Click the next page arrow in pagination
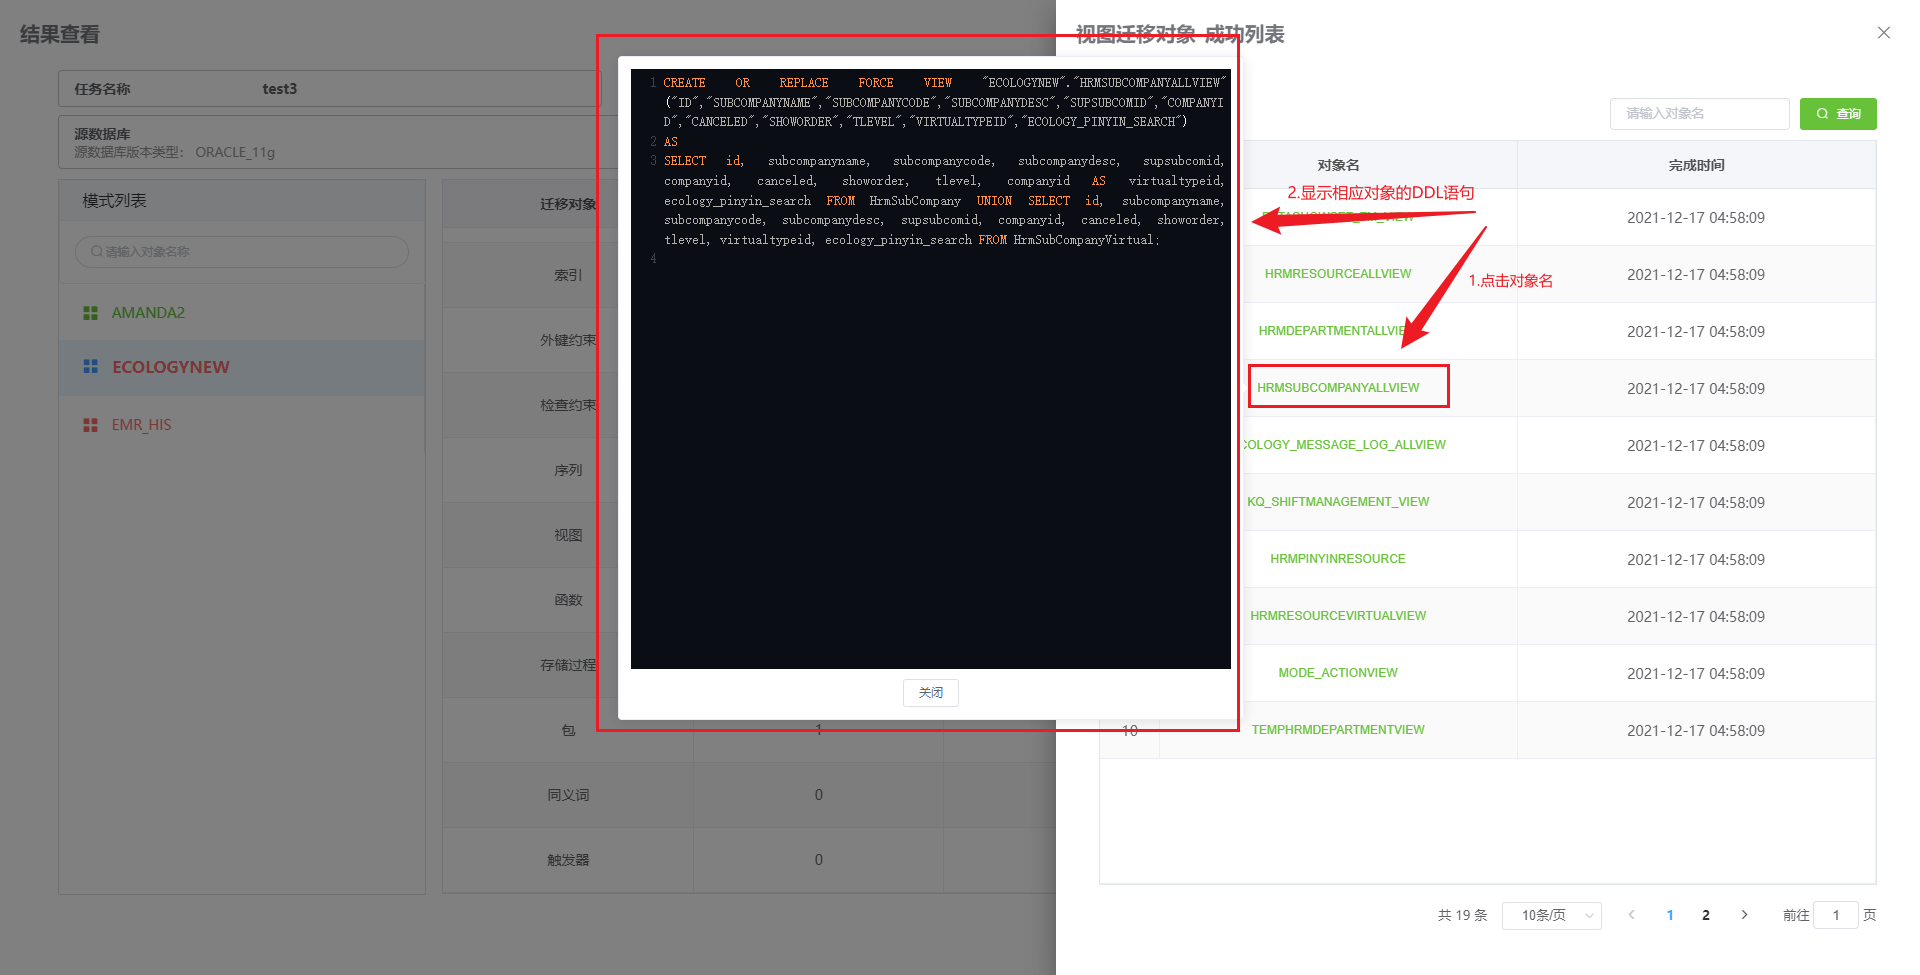 pos(1744,914)
